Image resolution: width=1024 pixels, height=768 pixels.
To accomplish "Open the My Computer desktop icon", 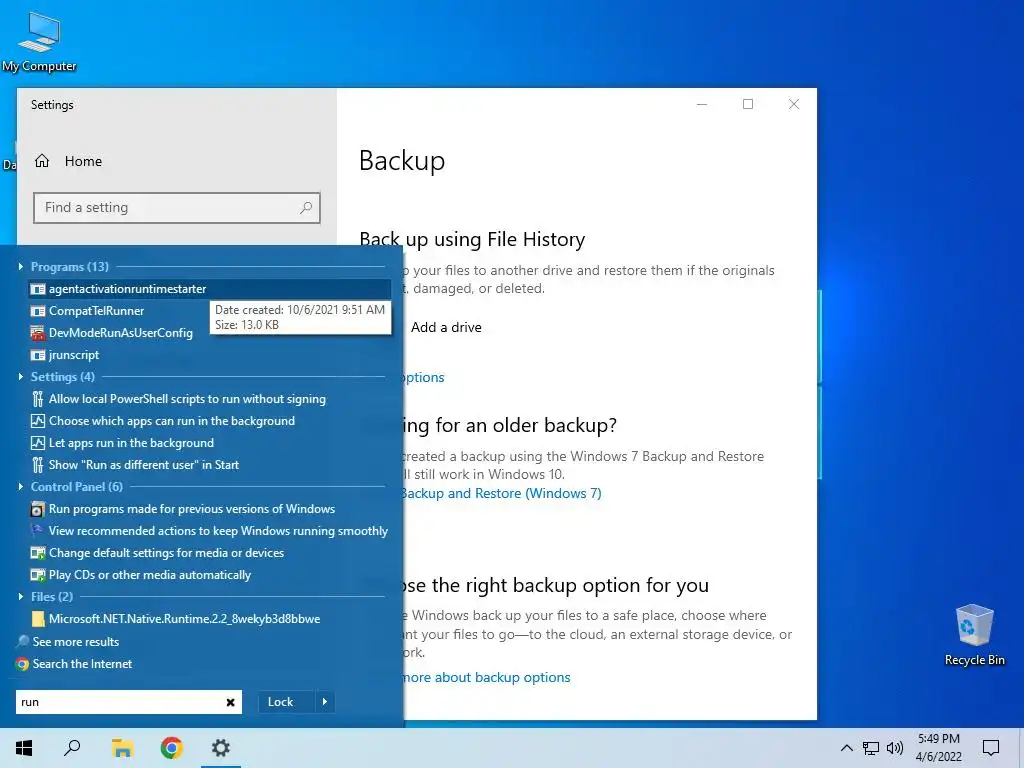I will (39, 42).
